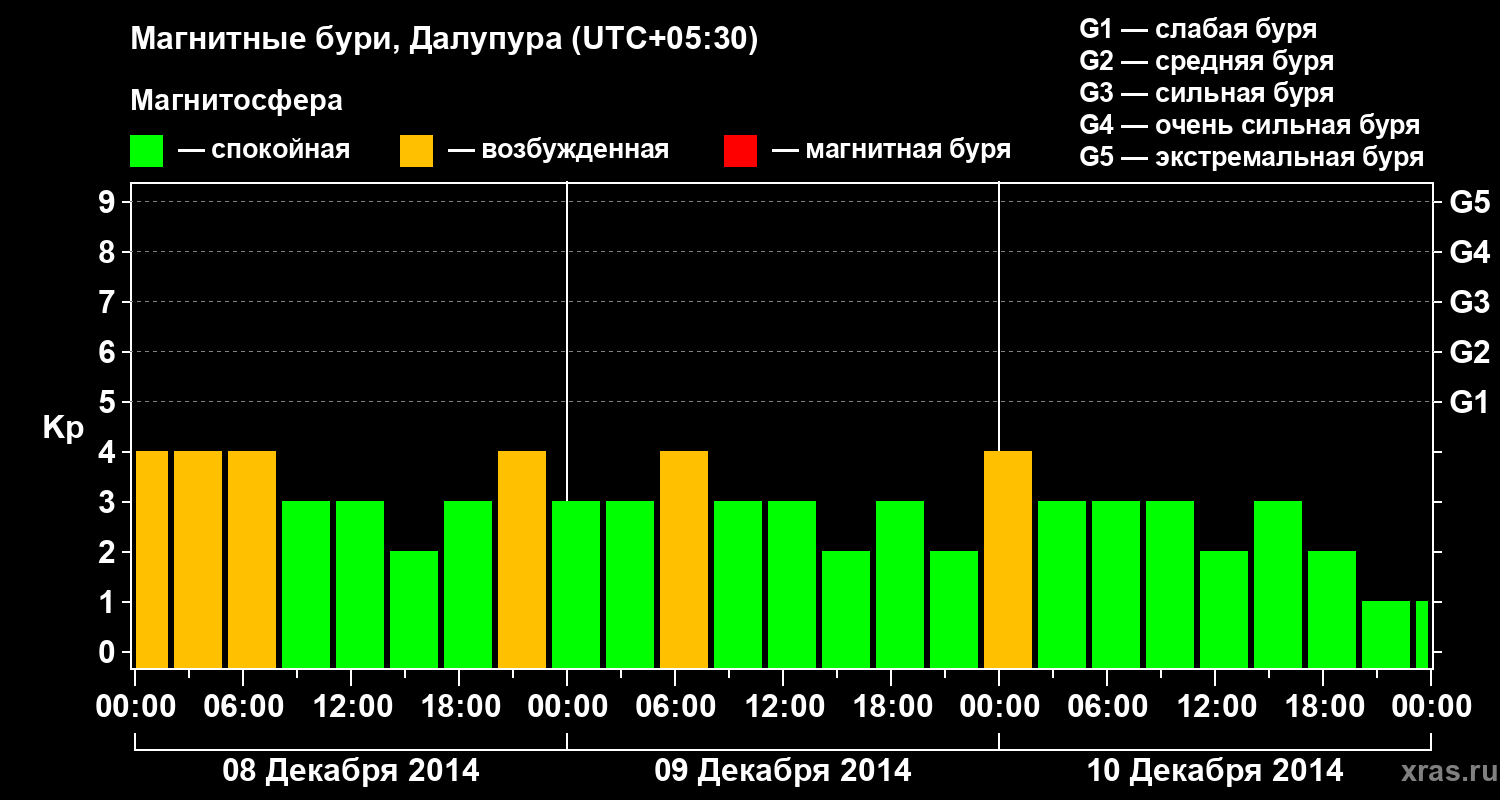Image resolution: width=1500 pixels, height=800 pixels.
Task: Click the right-axis 'G3' storm level label
Action: [1470, 302]
